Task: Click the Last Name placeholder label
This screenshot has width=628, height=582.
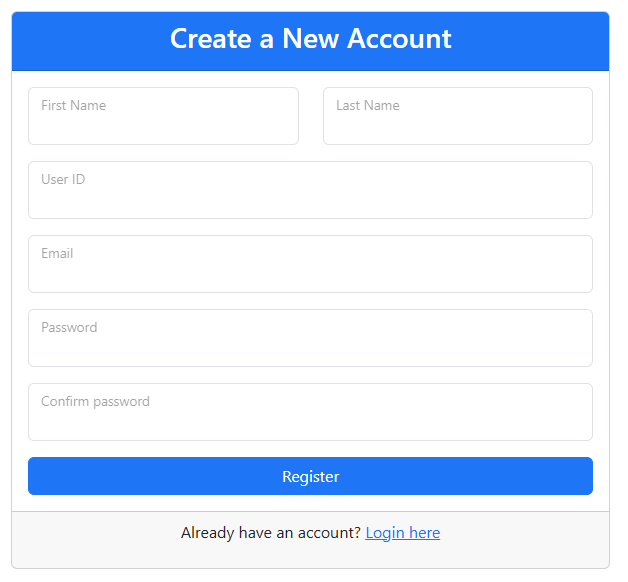Action: (367, 105)
